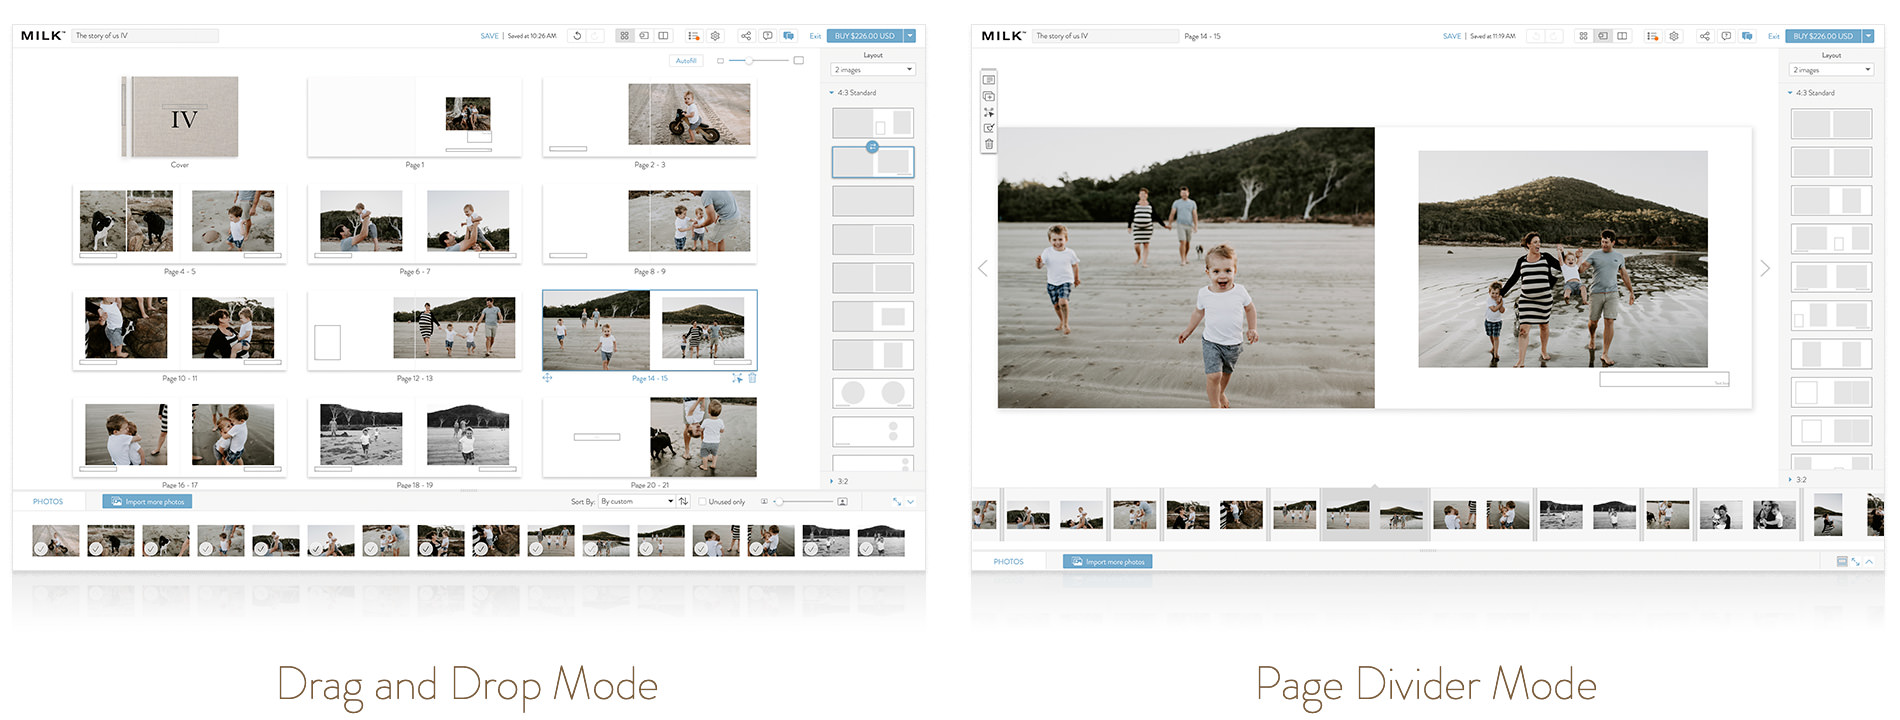Expand the photo tray in left window
1900x720 pixels.
coord(896,501)
